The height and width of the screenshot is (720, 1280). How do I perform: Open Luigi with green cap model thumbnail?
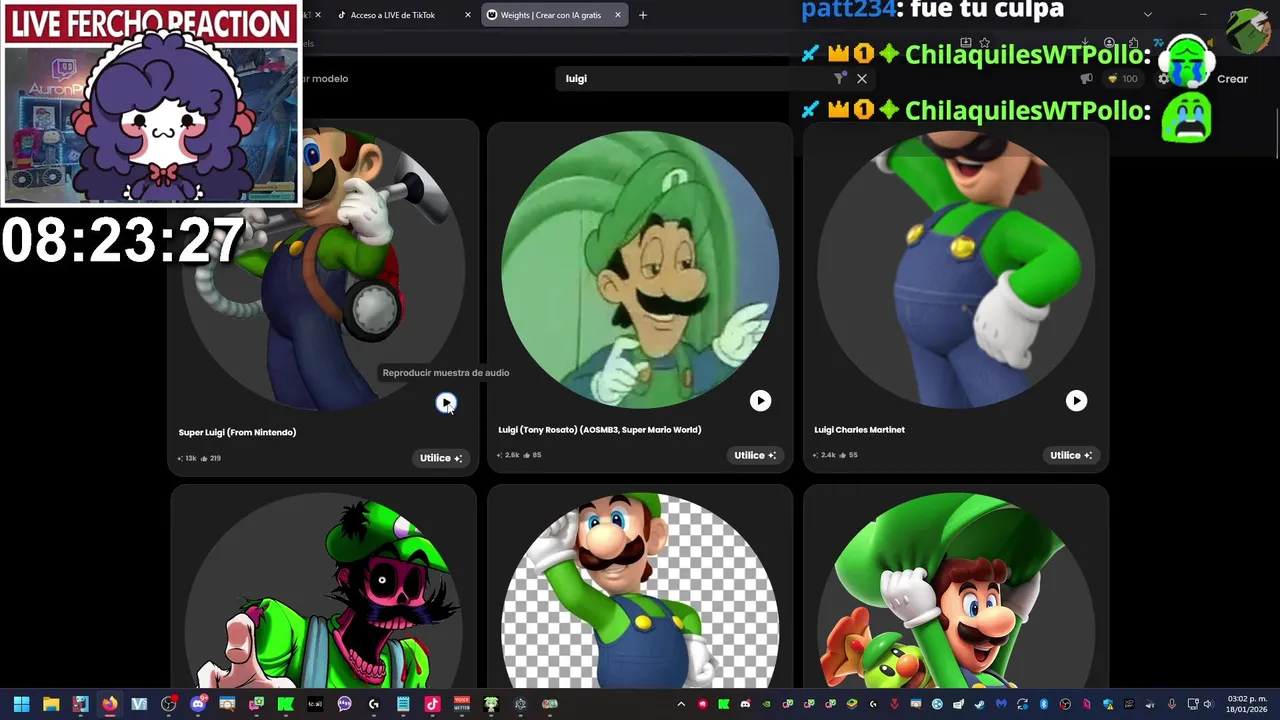[956, 590]
